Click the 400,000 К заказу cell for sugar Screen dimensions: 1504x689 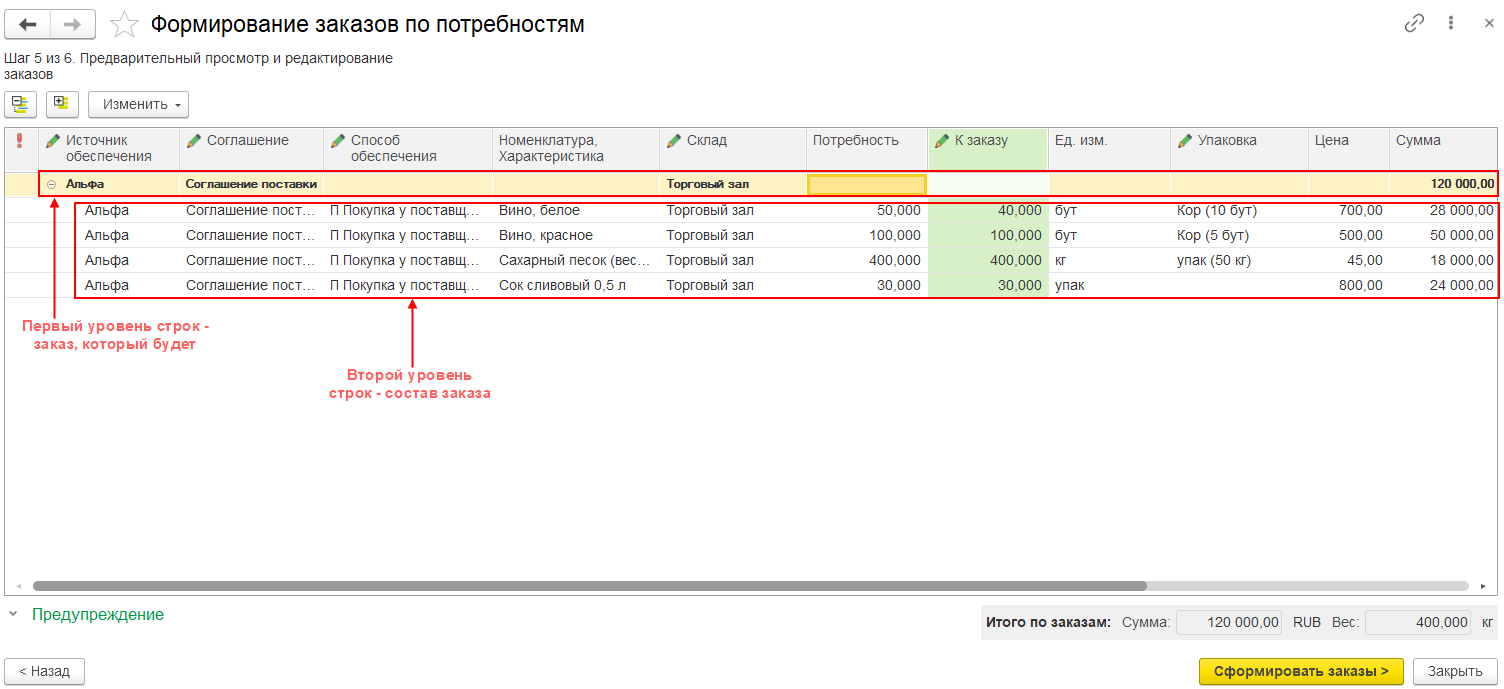tap(988, 260)
